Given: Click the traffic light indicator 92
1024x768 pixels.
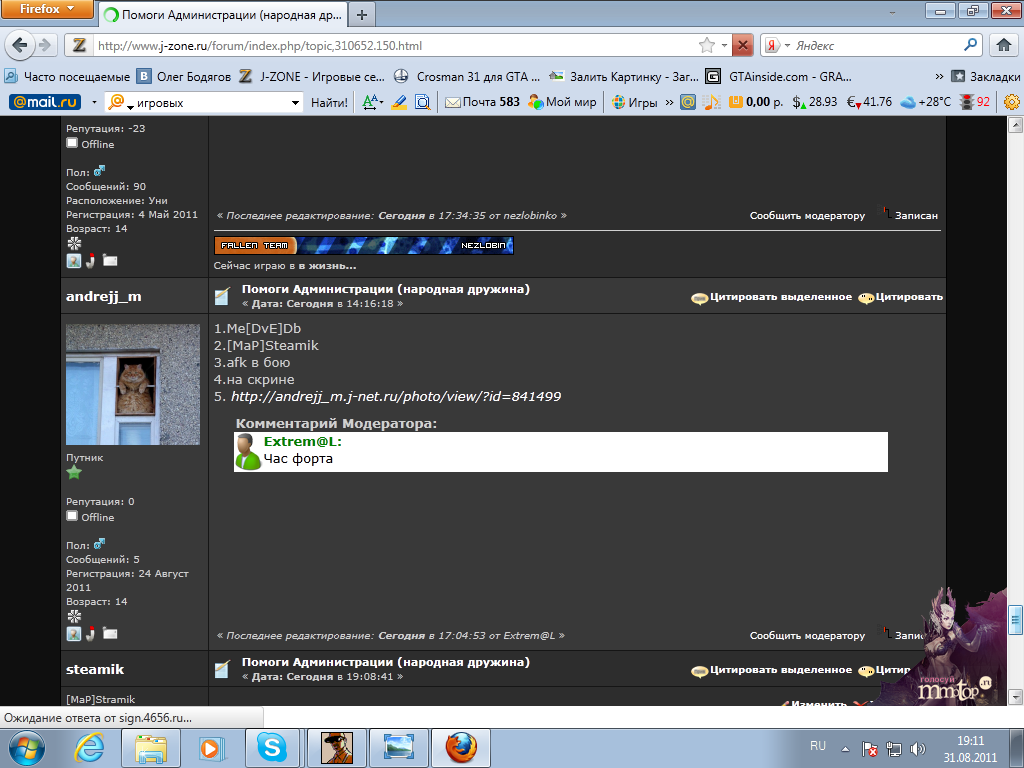Looking at the screenshot, I should pyautogui.click(x=974, y=102).
